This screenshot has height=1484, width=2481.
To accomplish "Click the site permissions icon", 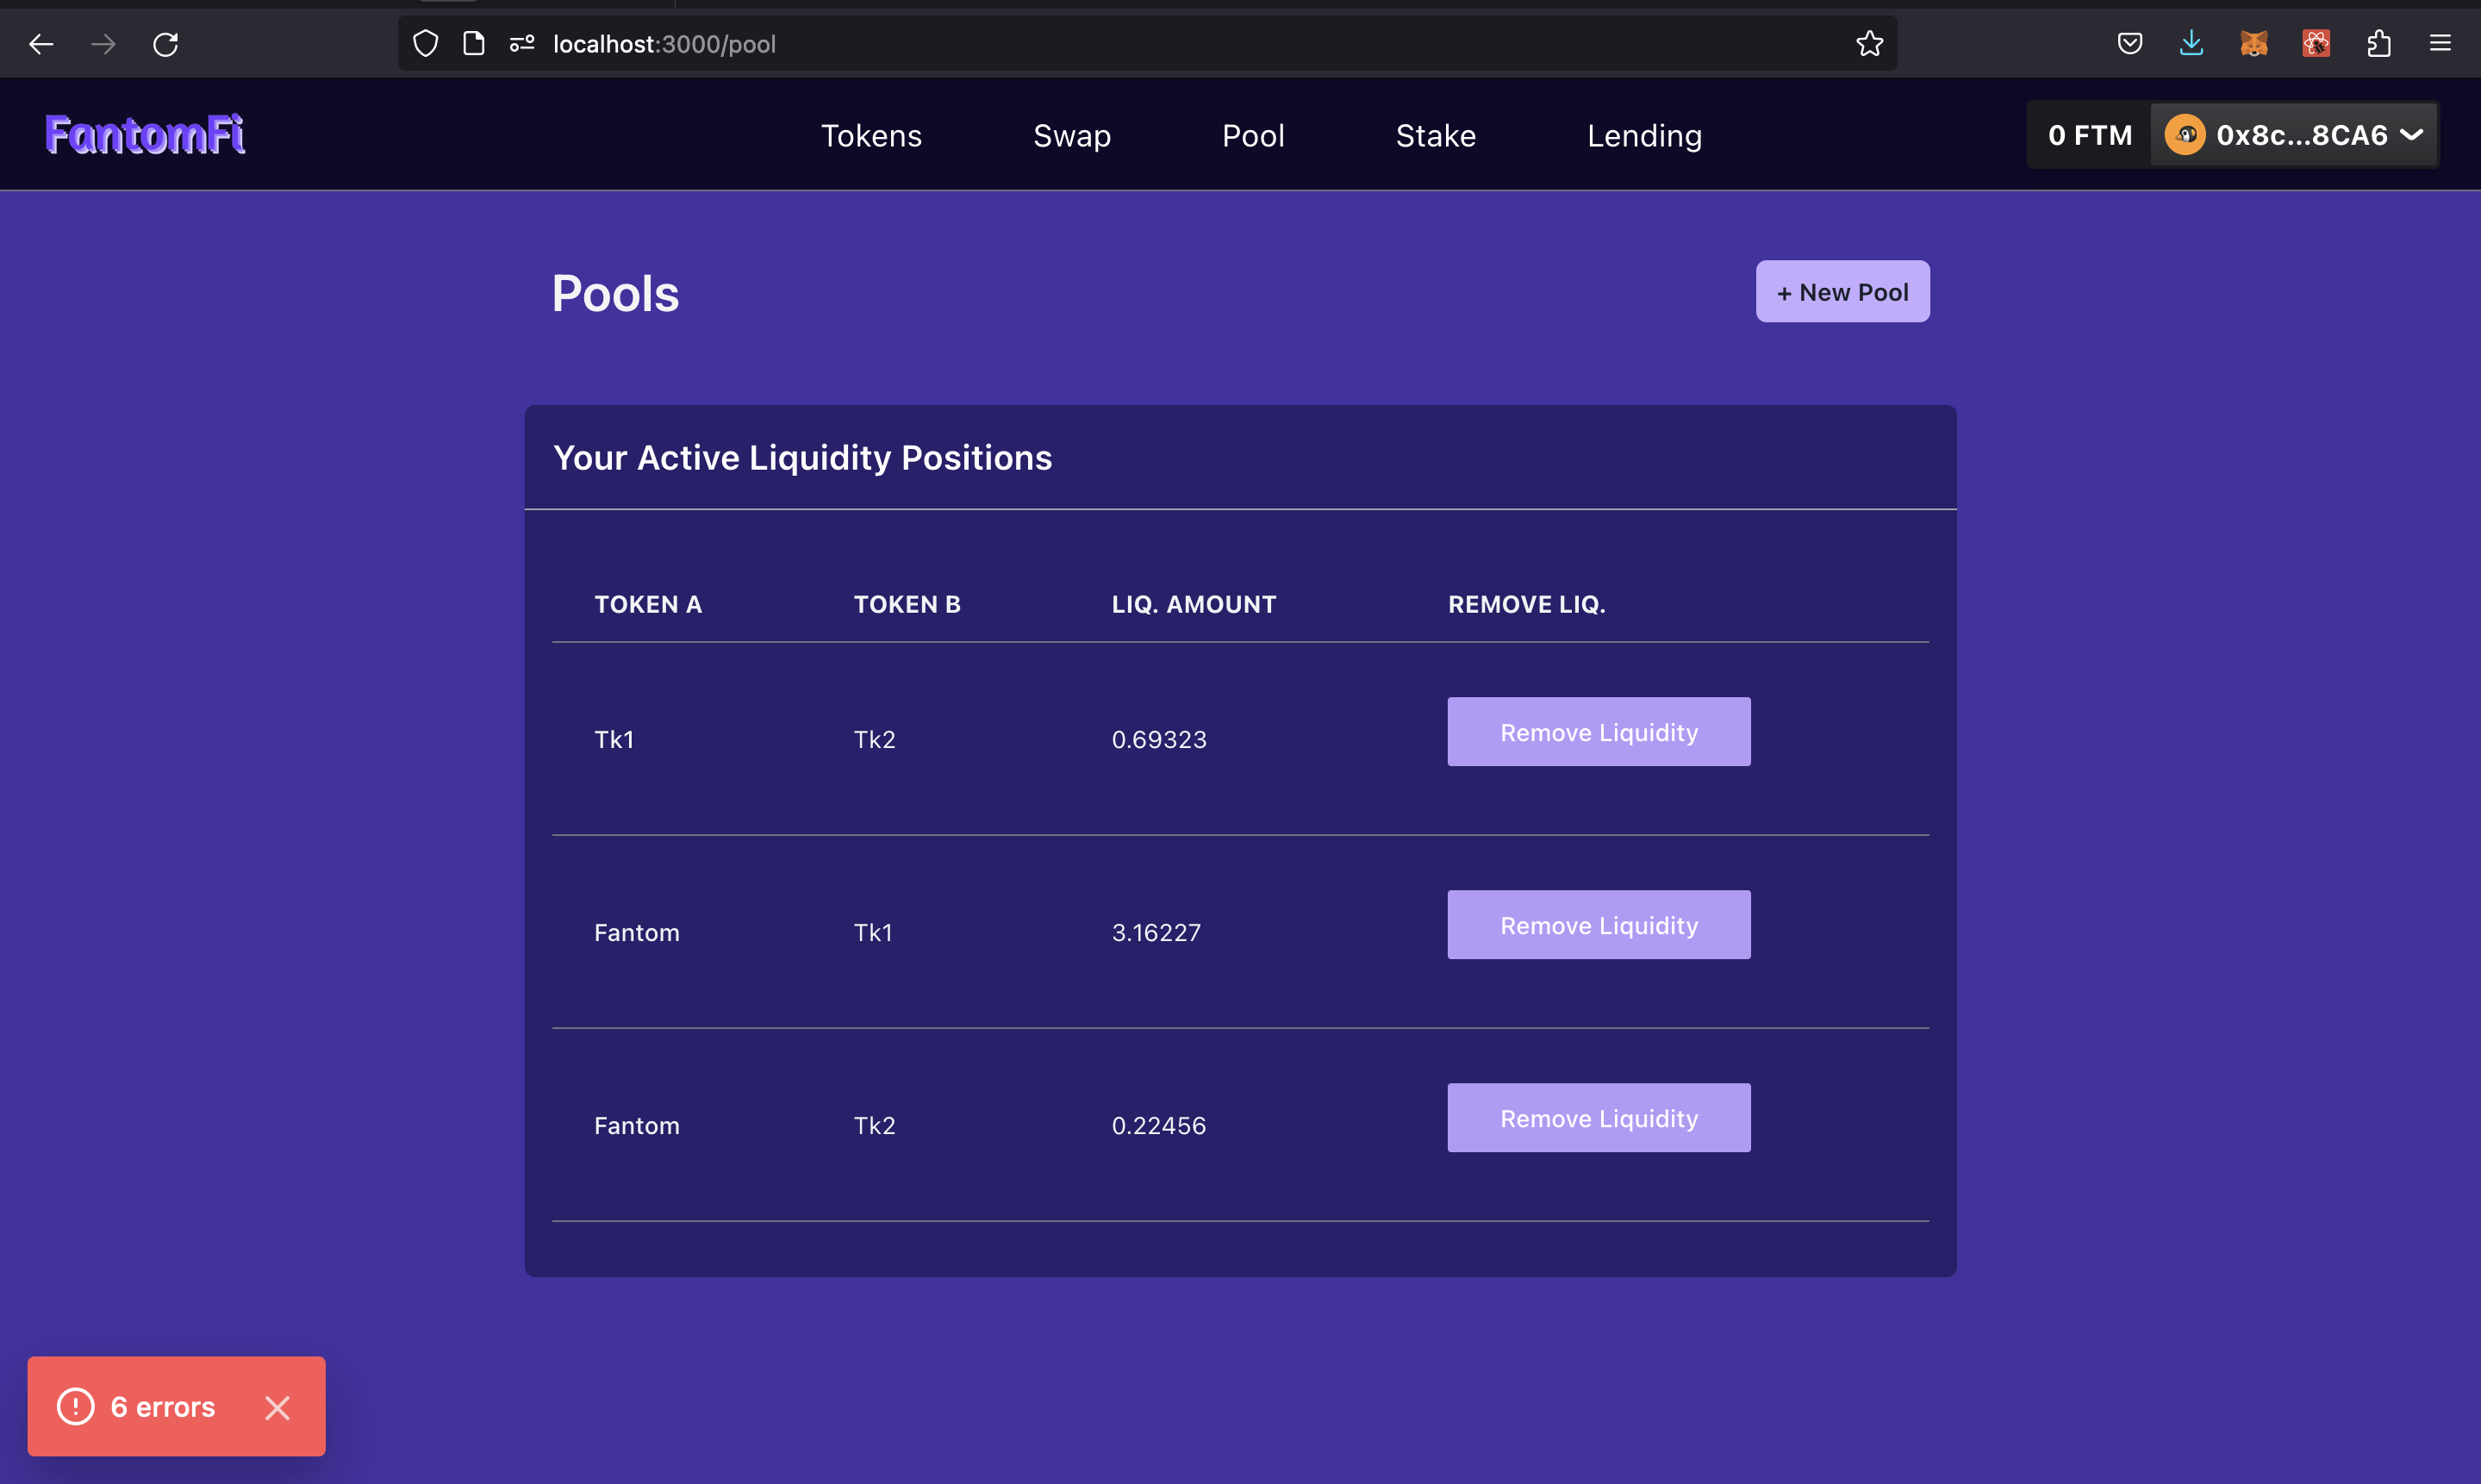I will [522, 44].
